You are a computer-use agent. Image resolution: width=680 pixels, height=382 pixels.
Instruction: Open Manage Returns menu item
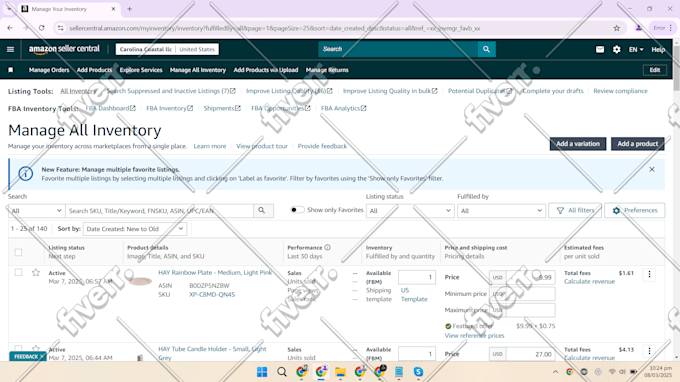(x=327, y=70)
